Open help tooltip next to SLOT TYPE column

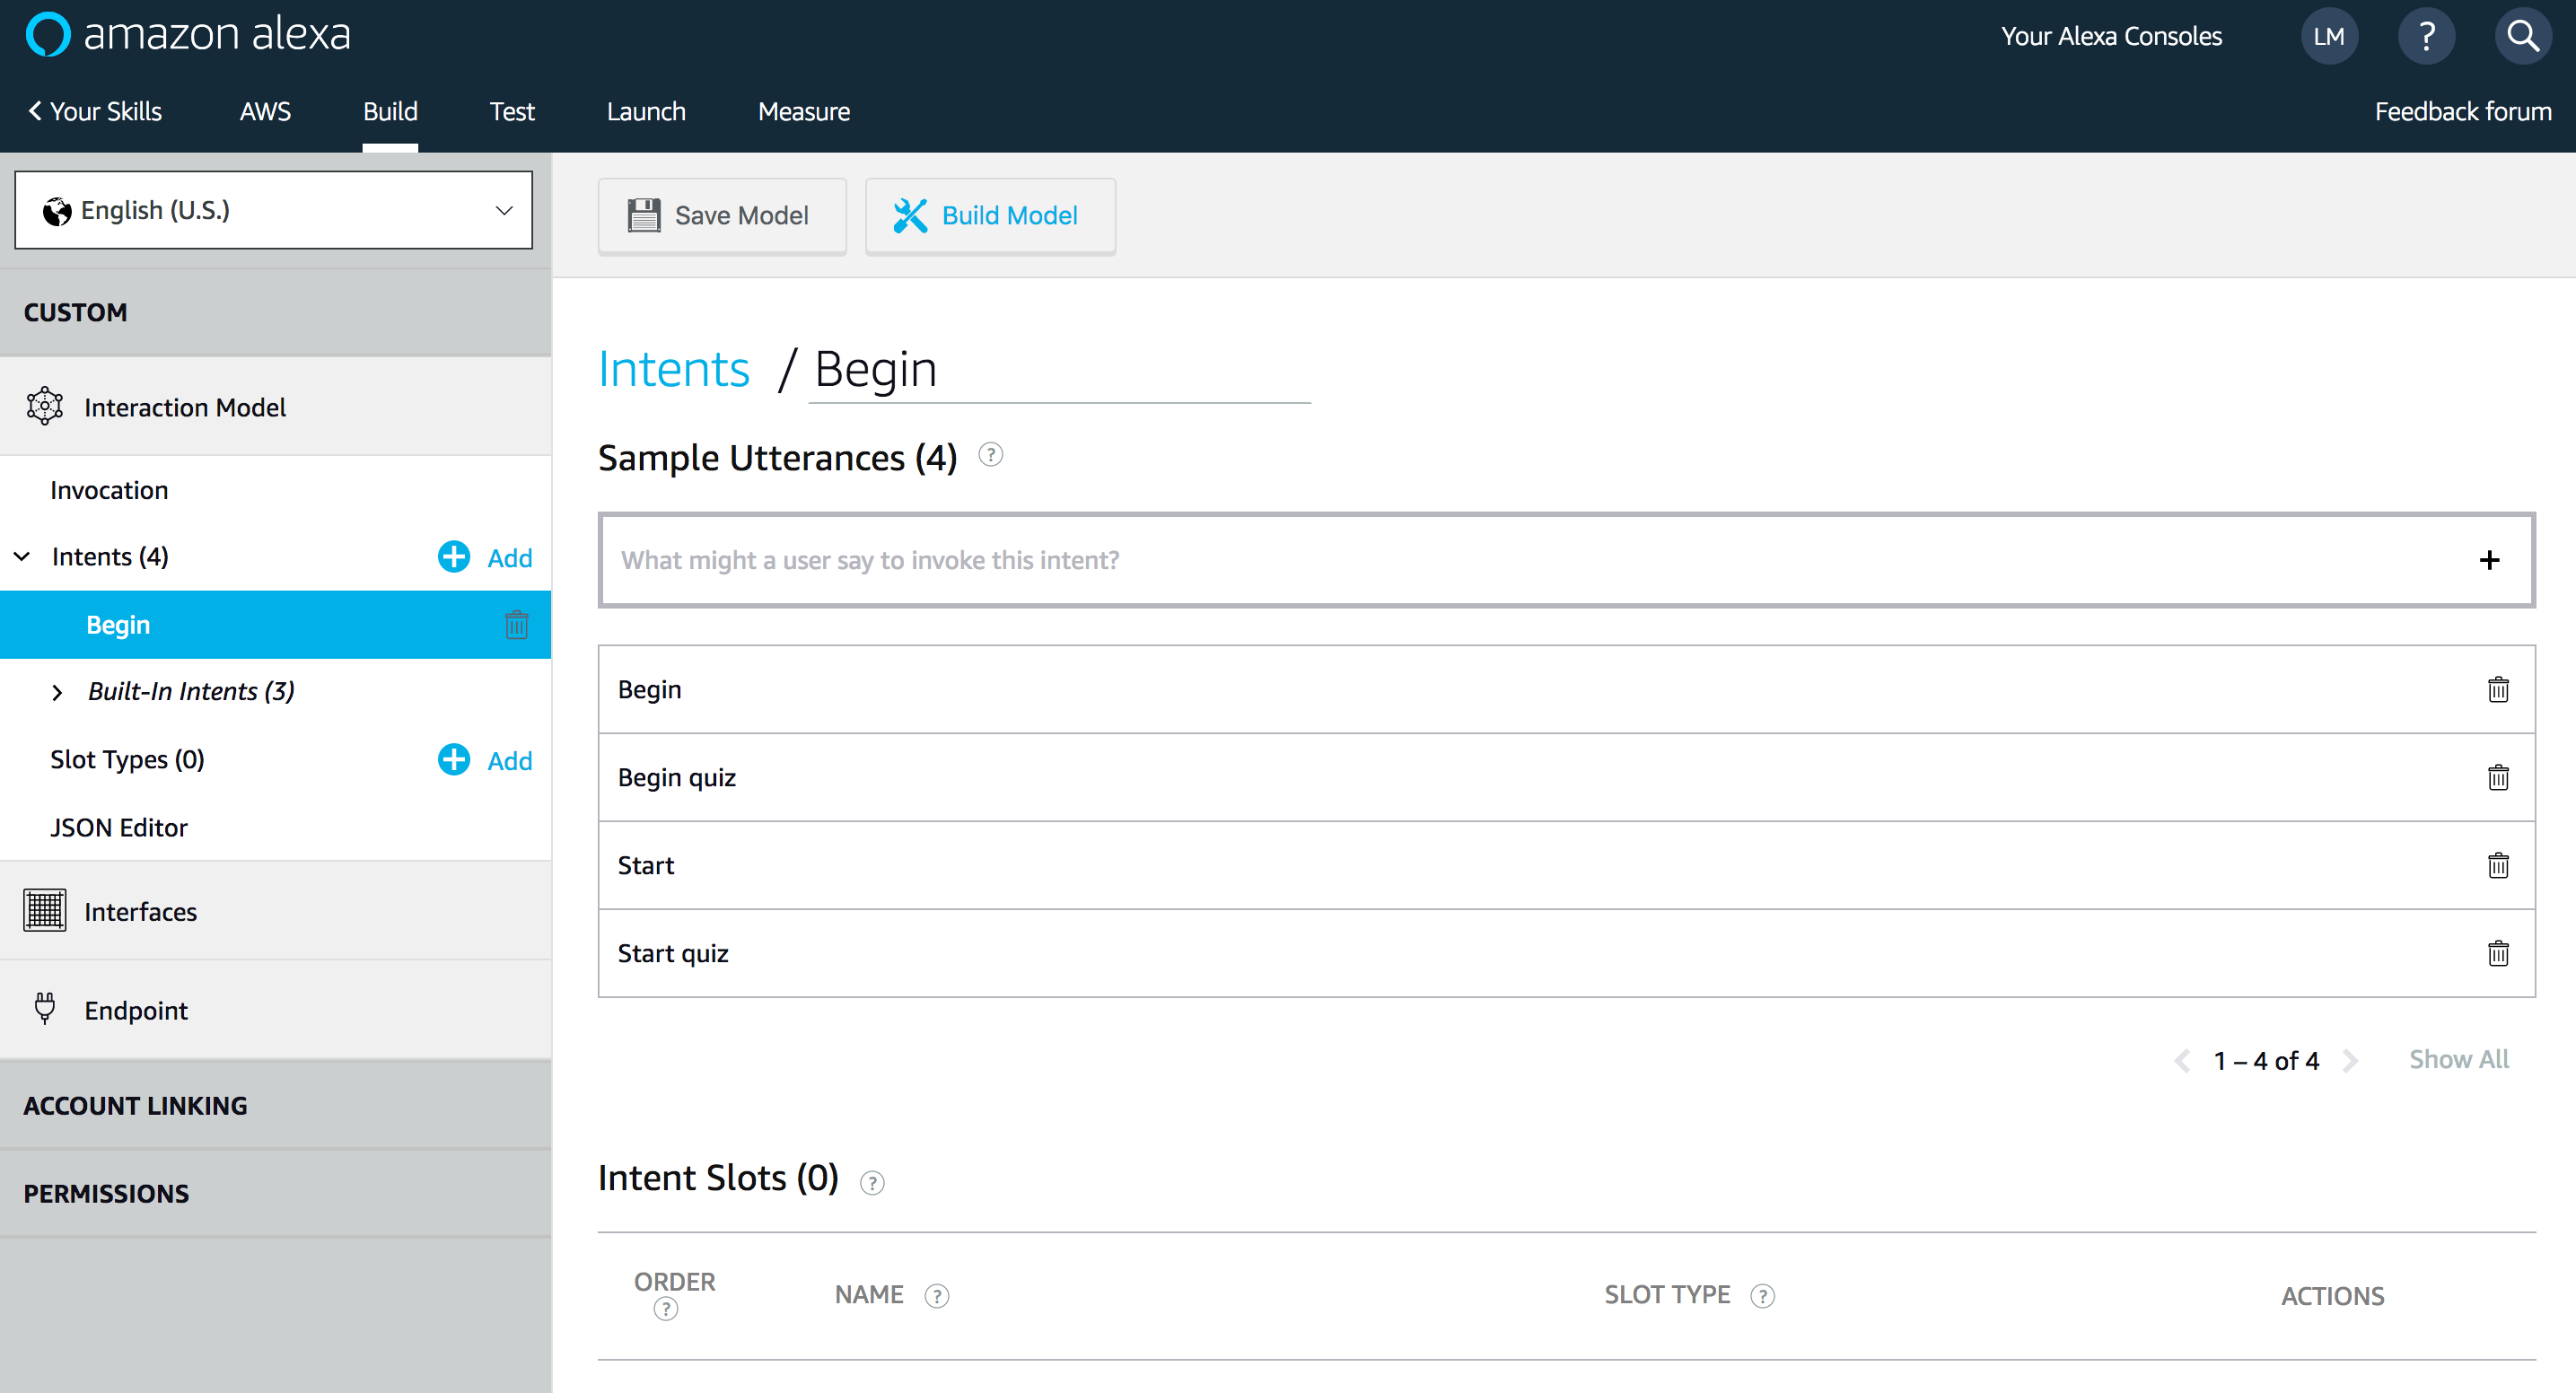click(x=1762, y=1296)
